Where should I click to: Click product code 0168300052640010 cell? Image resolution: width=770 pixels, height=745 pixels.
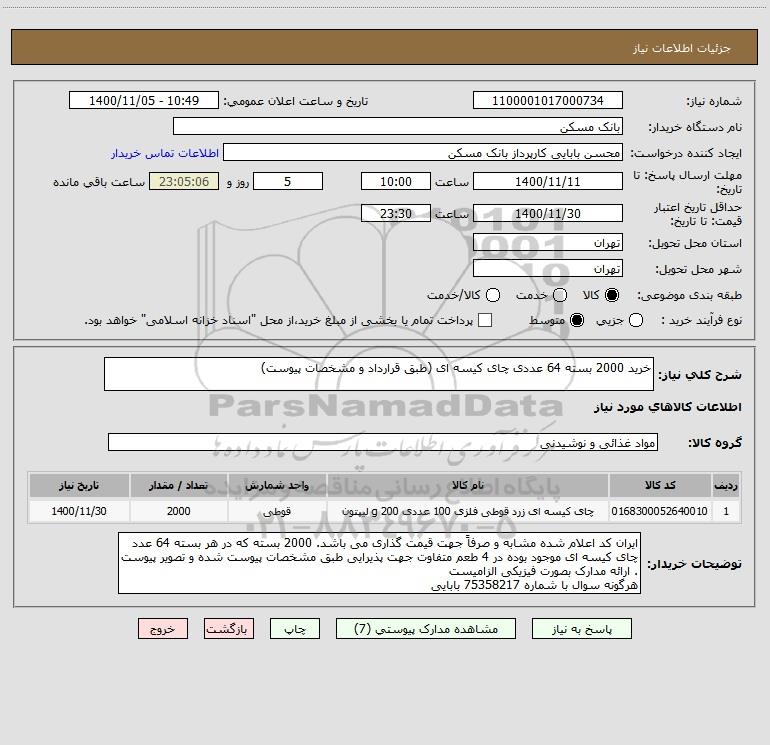[660, 511]
